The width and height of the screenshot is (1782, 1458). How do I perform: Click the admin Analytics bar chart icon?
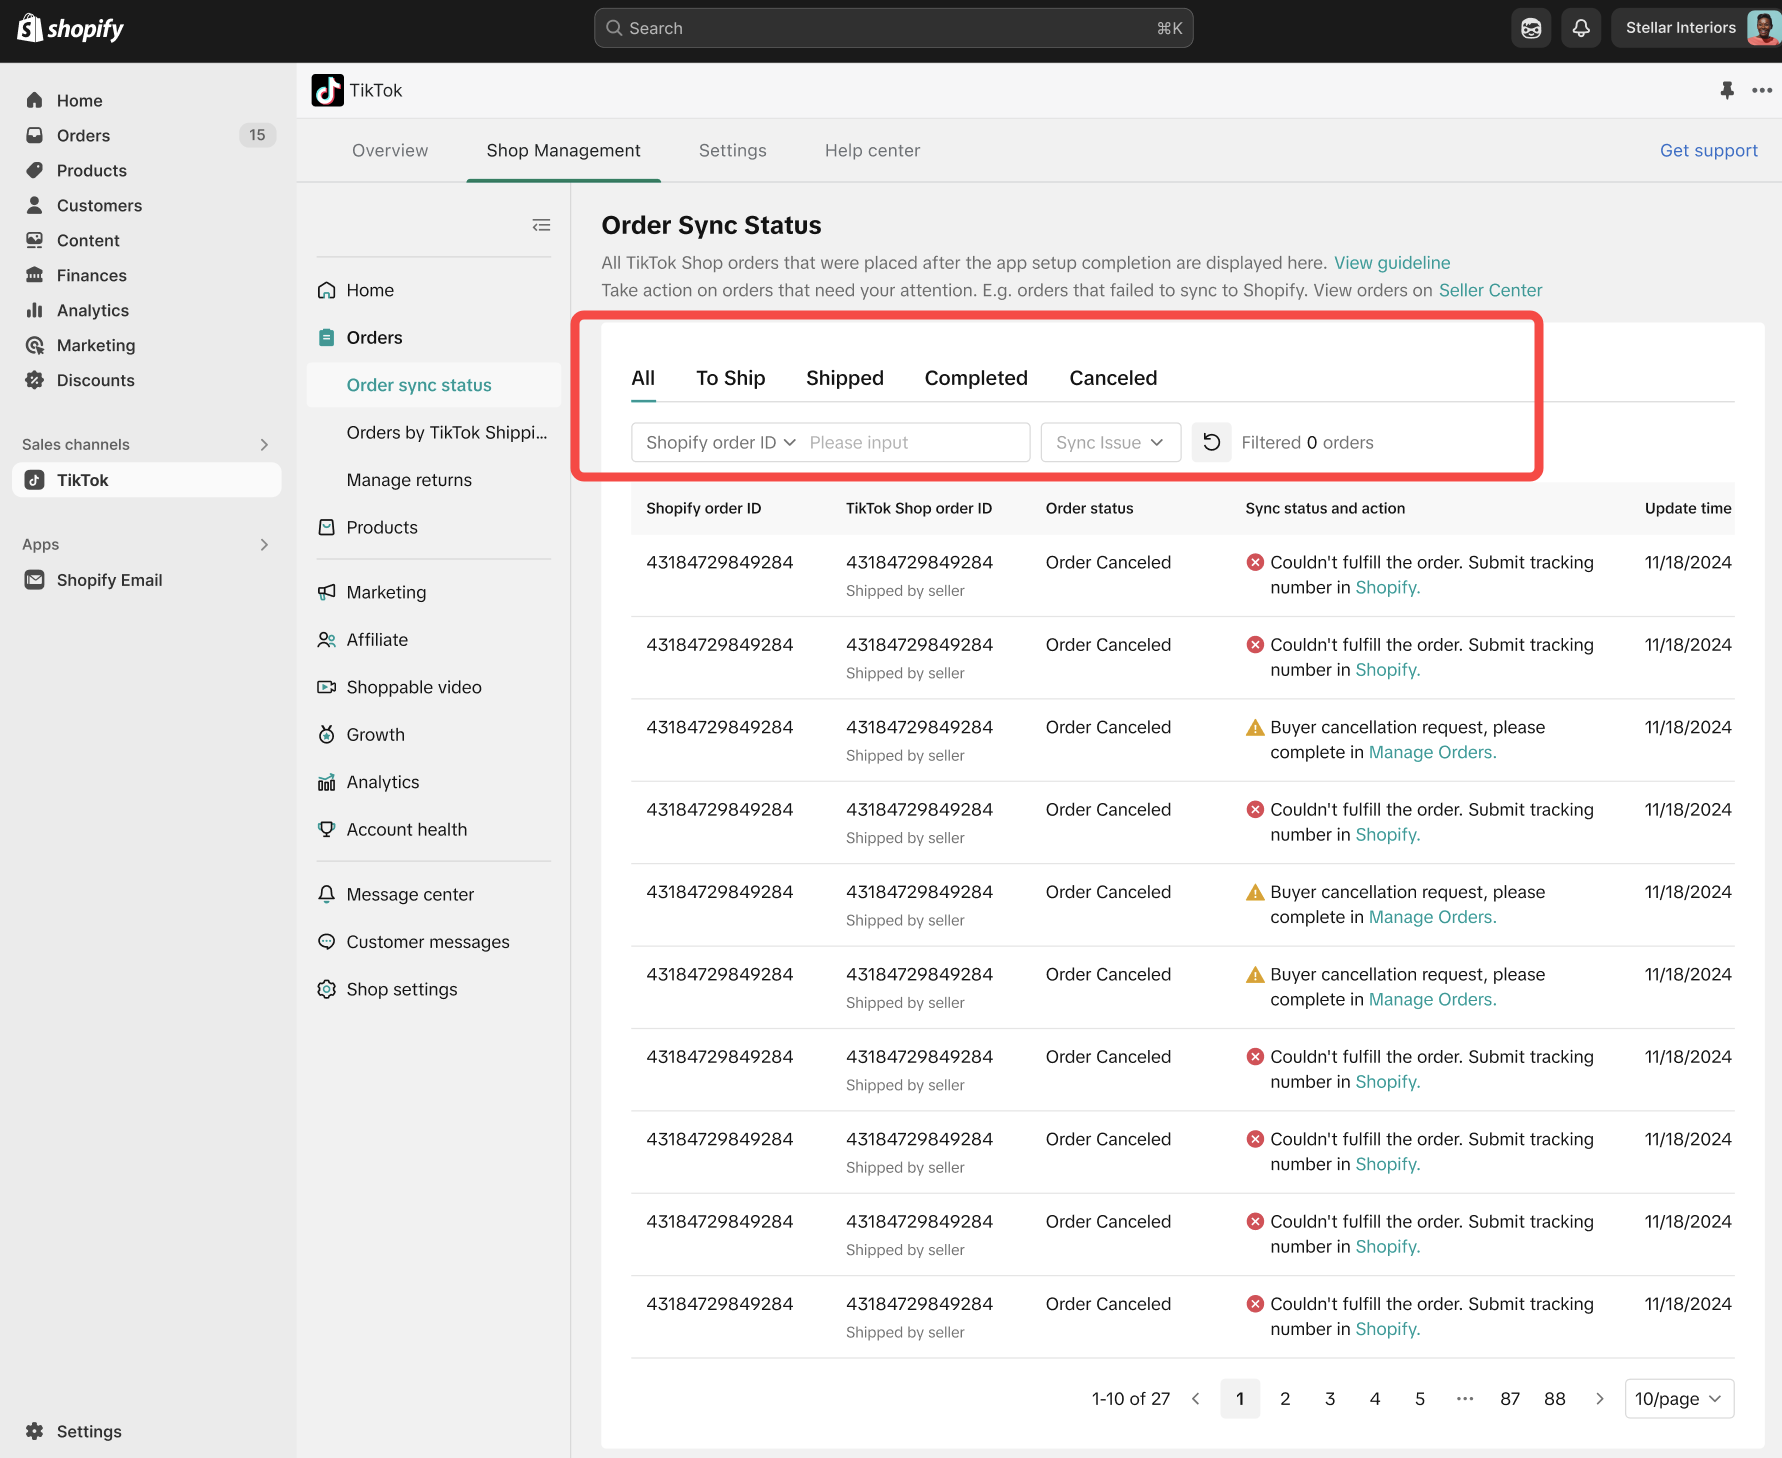[x=35, y=310]
